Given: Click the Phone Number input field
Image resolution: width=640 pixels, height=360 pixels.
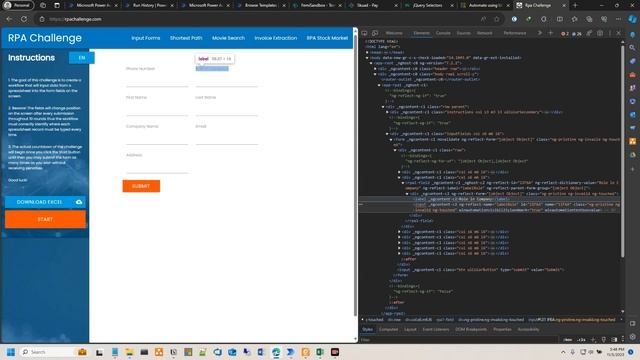Looking at the screenshot, I should tap(157, 81).
